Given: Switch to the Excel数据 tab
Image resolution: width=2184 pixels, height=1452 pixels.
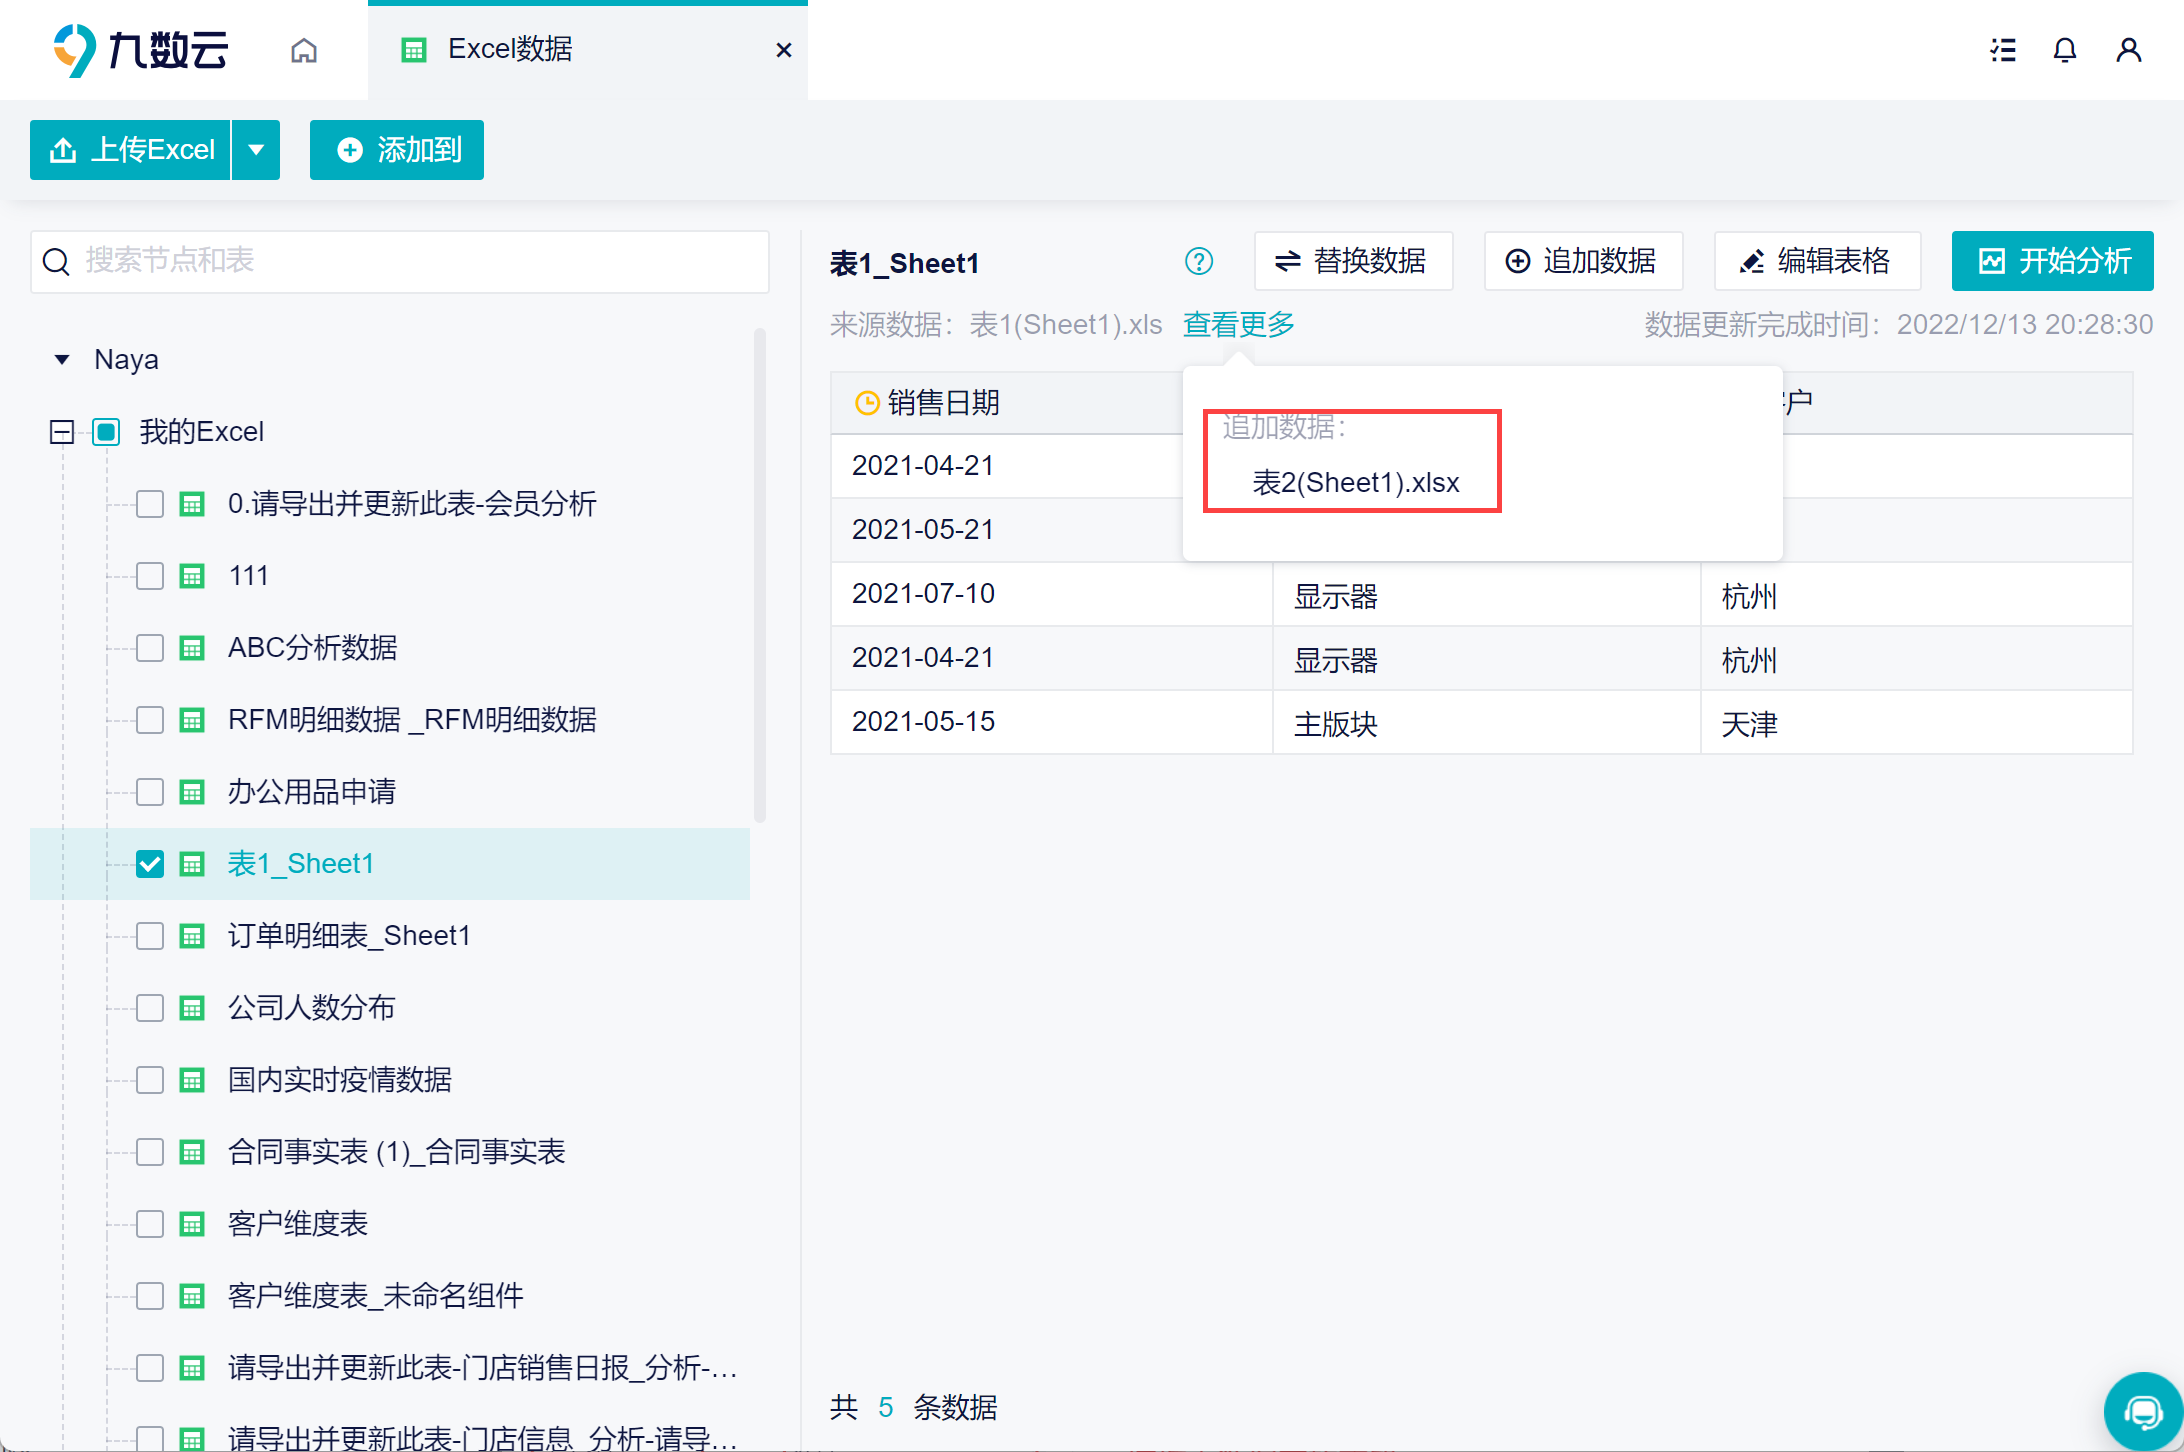Looking at the screenshot, I should pyautogui.click(x=510, y=50).
